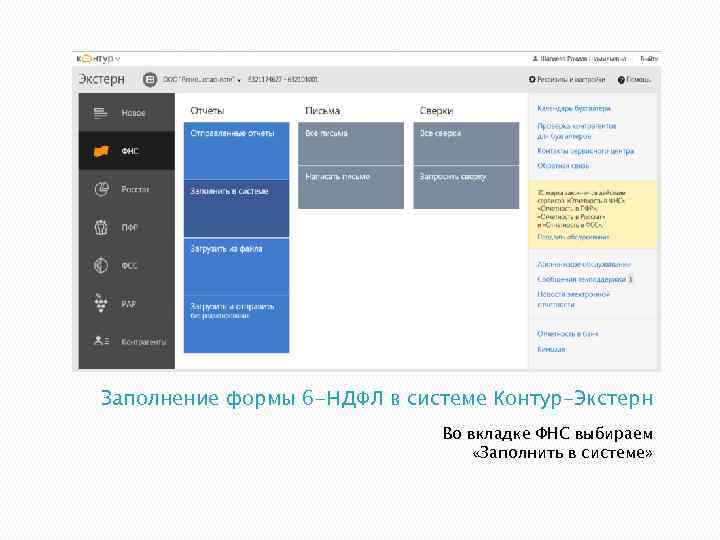720x540 pixels.
Task: Open Все письма tile
Action: tap(351, 144)
